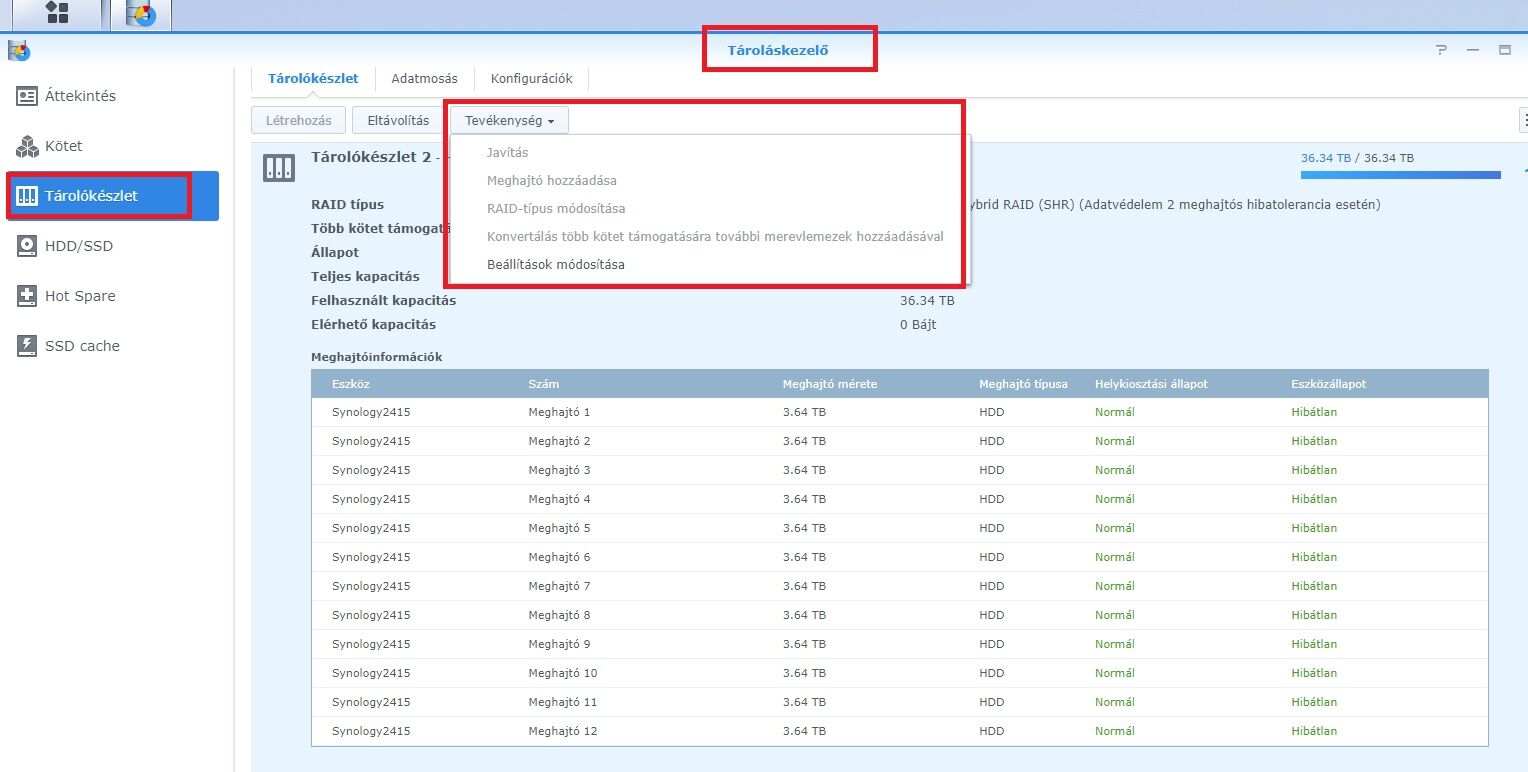This screenshot has height=772, width=1528.
Task: Click the Storage Manager taskbar icon
Action: click(x=141, y=14)
